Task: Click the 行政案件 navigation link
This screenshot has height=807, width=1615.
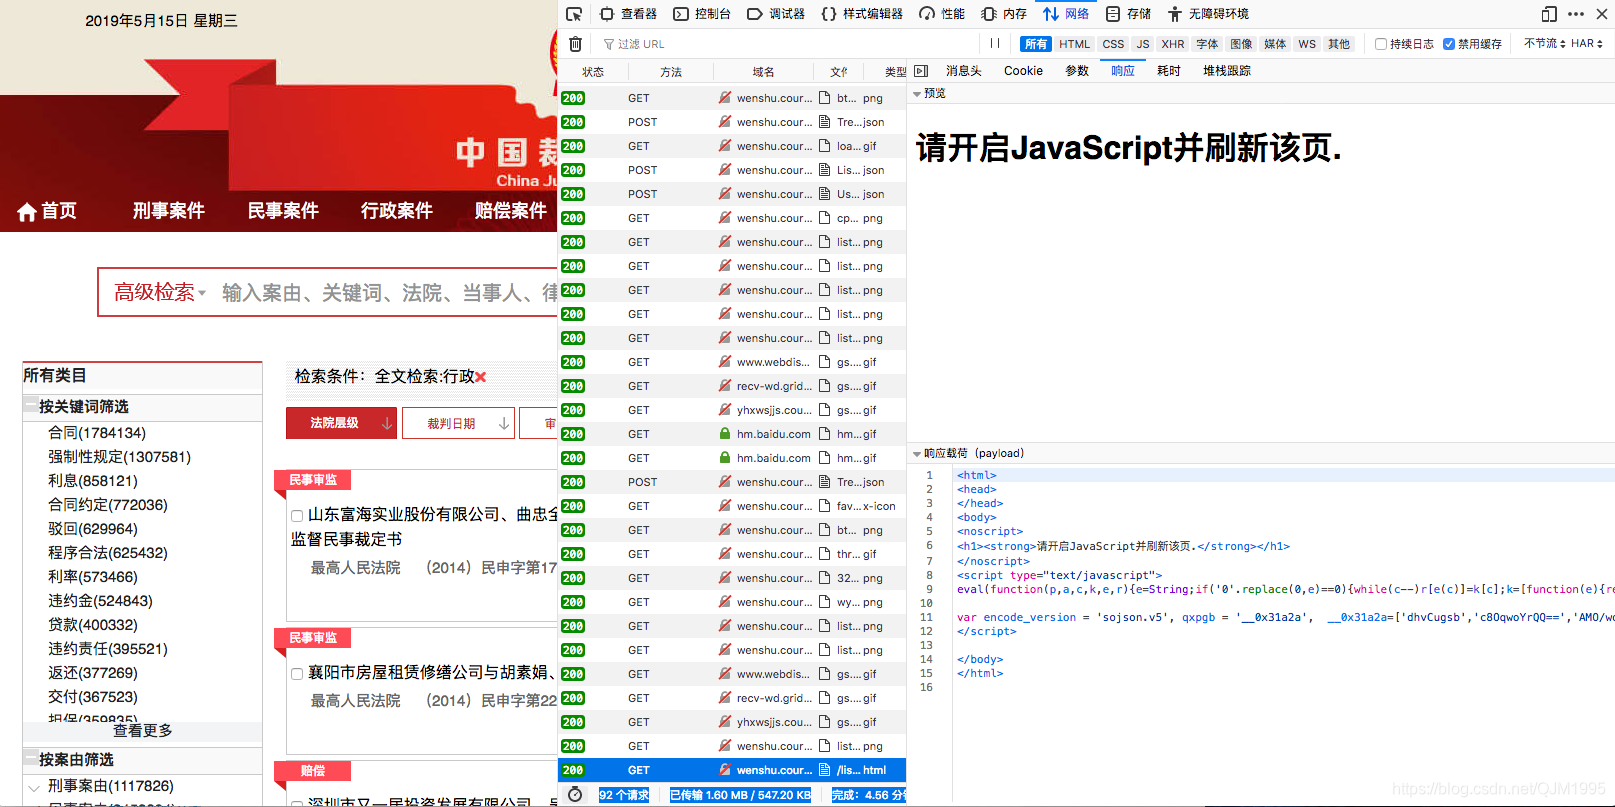Action: point(397,211)
